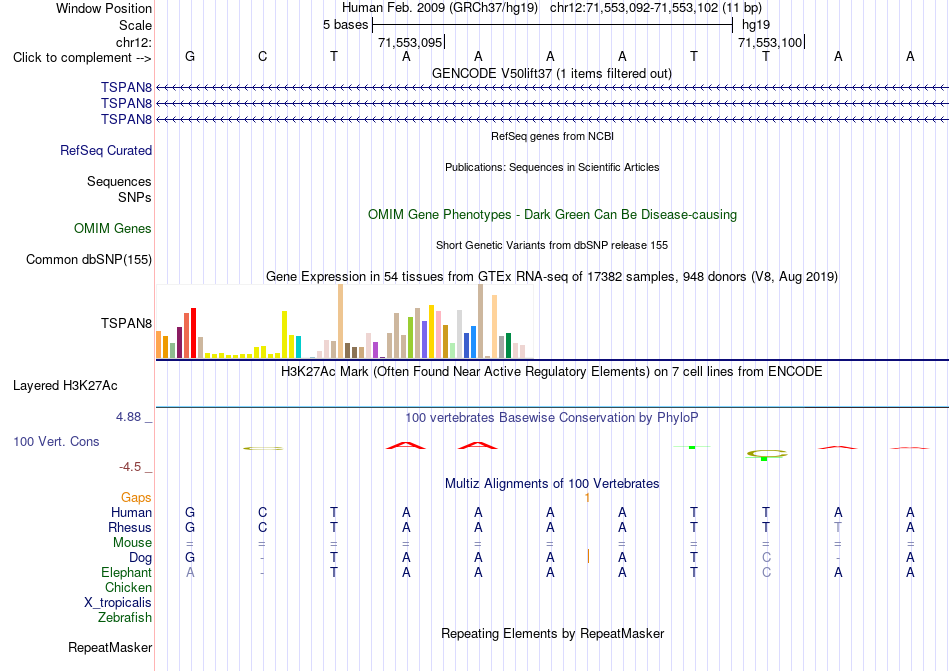Click the C base in the Rhesus alignment row
The width and height of the screenshot is (950, 671).
point(262,527)
